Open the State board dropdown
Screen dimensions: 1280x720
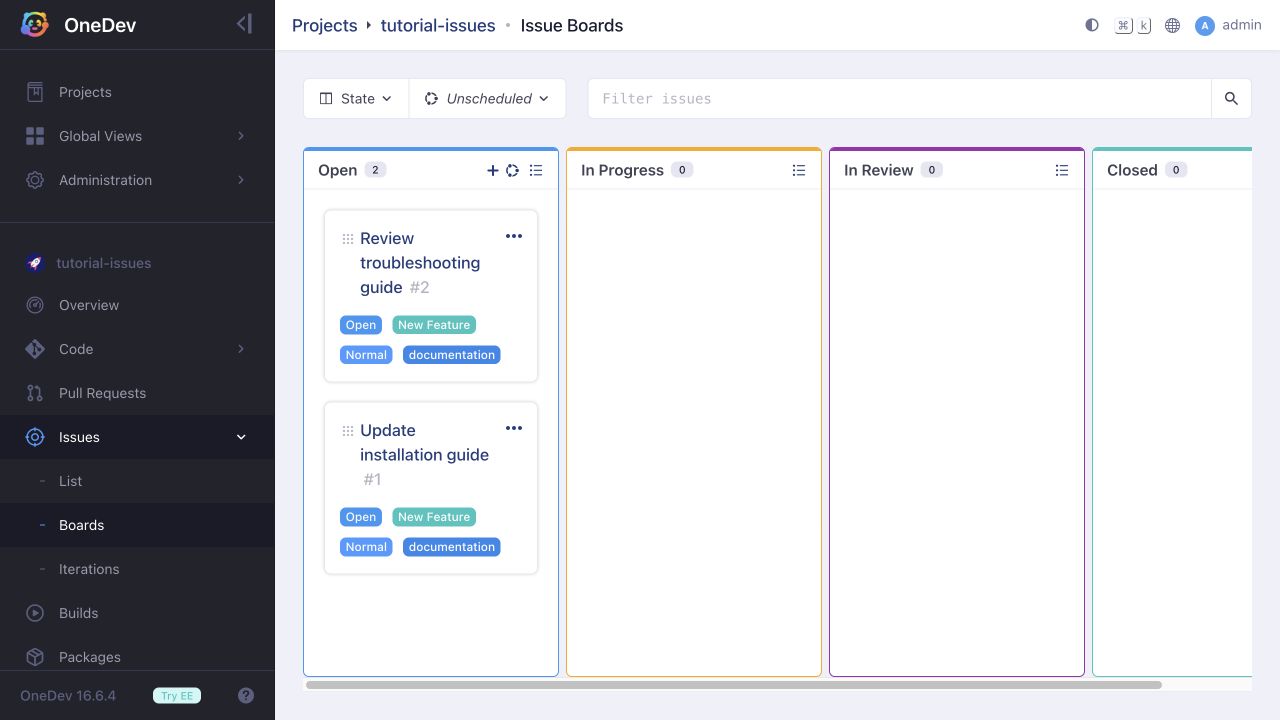[x=356, y=98]
